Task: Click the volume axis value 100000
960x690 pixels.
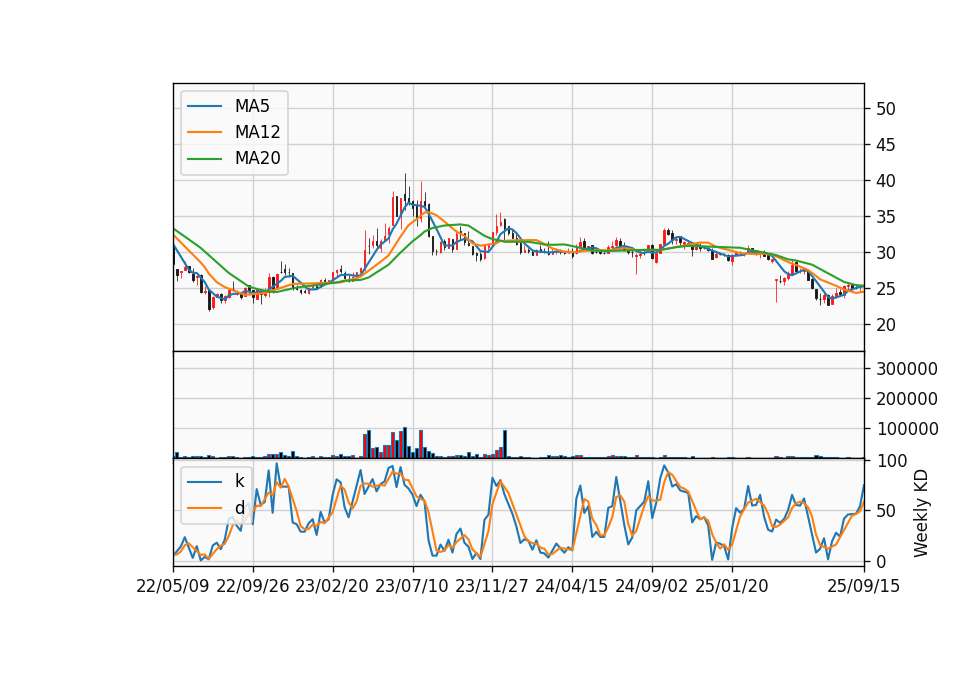Action: pyautogui.click(x=907, y=429)
